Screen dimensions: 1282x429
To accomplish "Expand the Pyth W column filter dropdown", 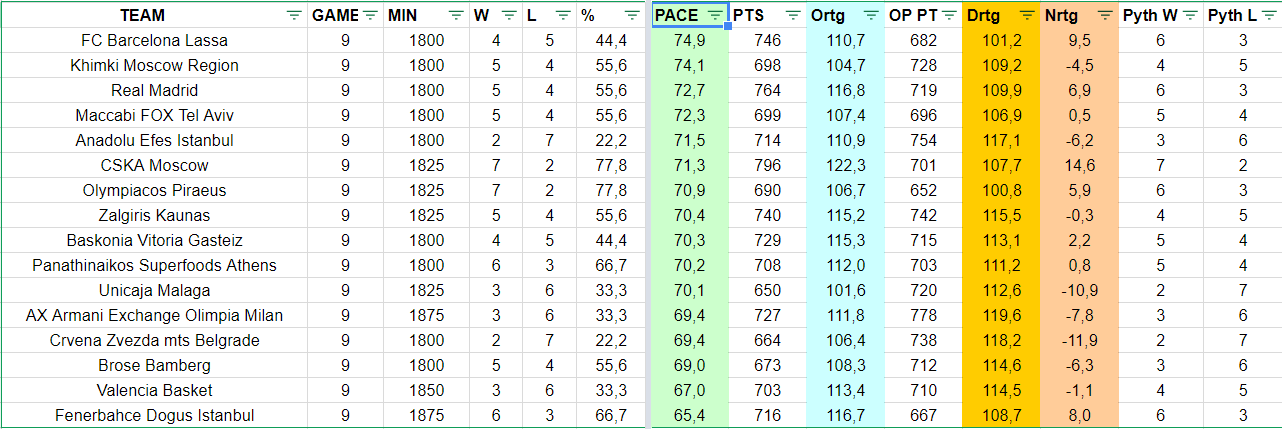I will click(x=1187, y=15).
